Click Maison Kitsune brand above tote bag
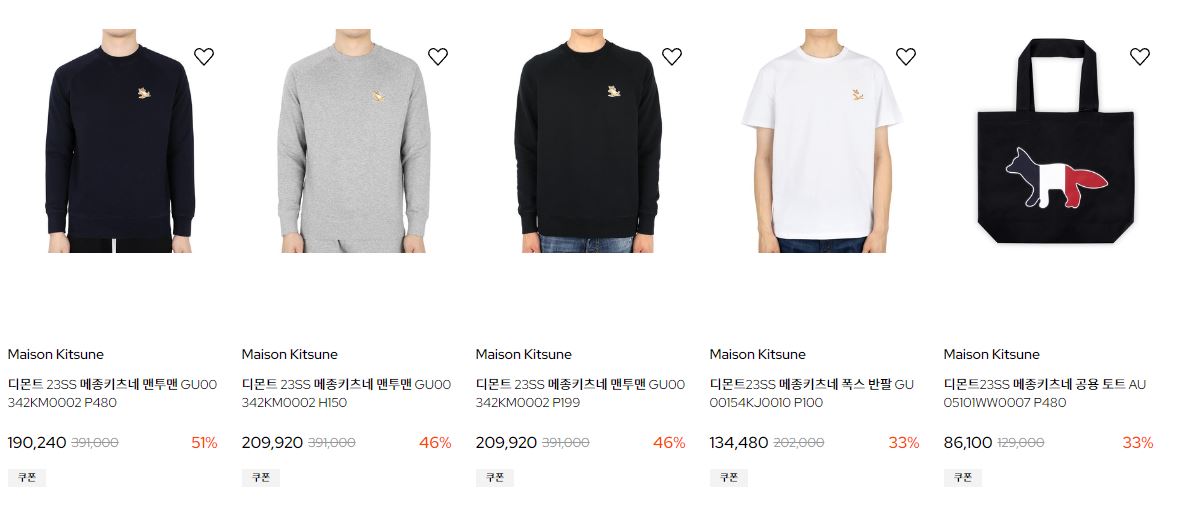 click(x=992, y=354)
